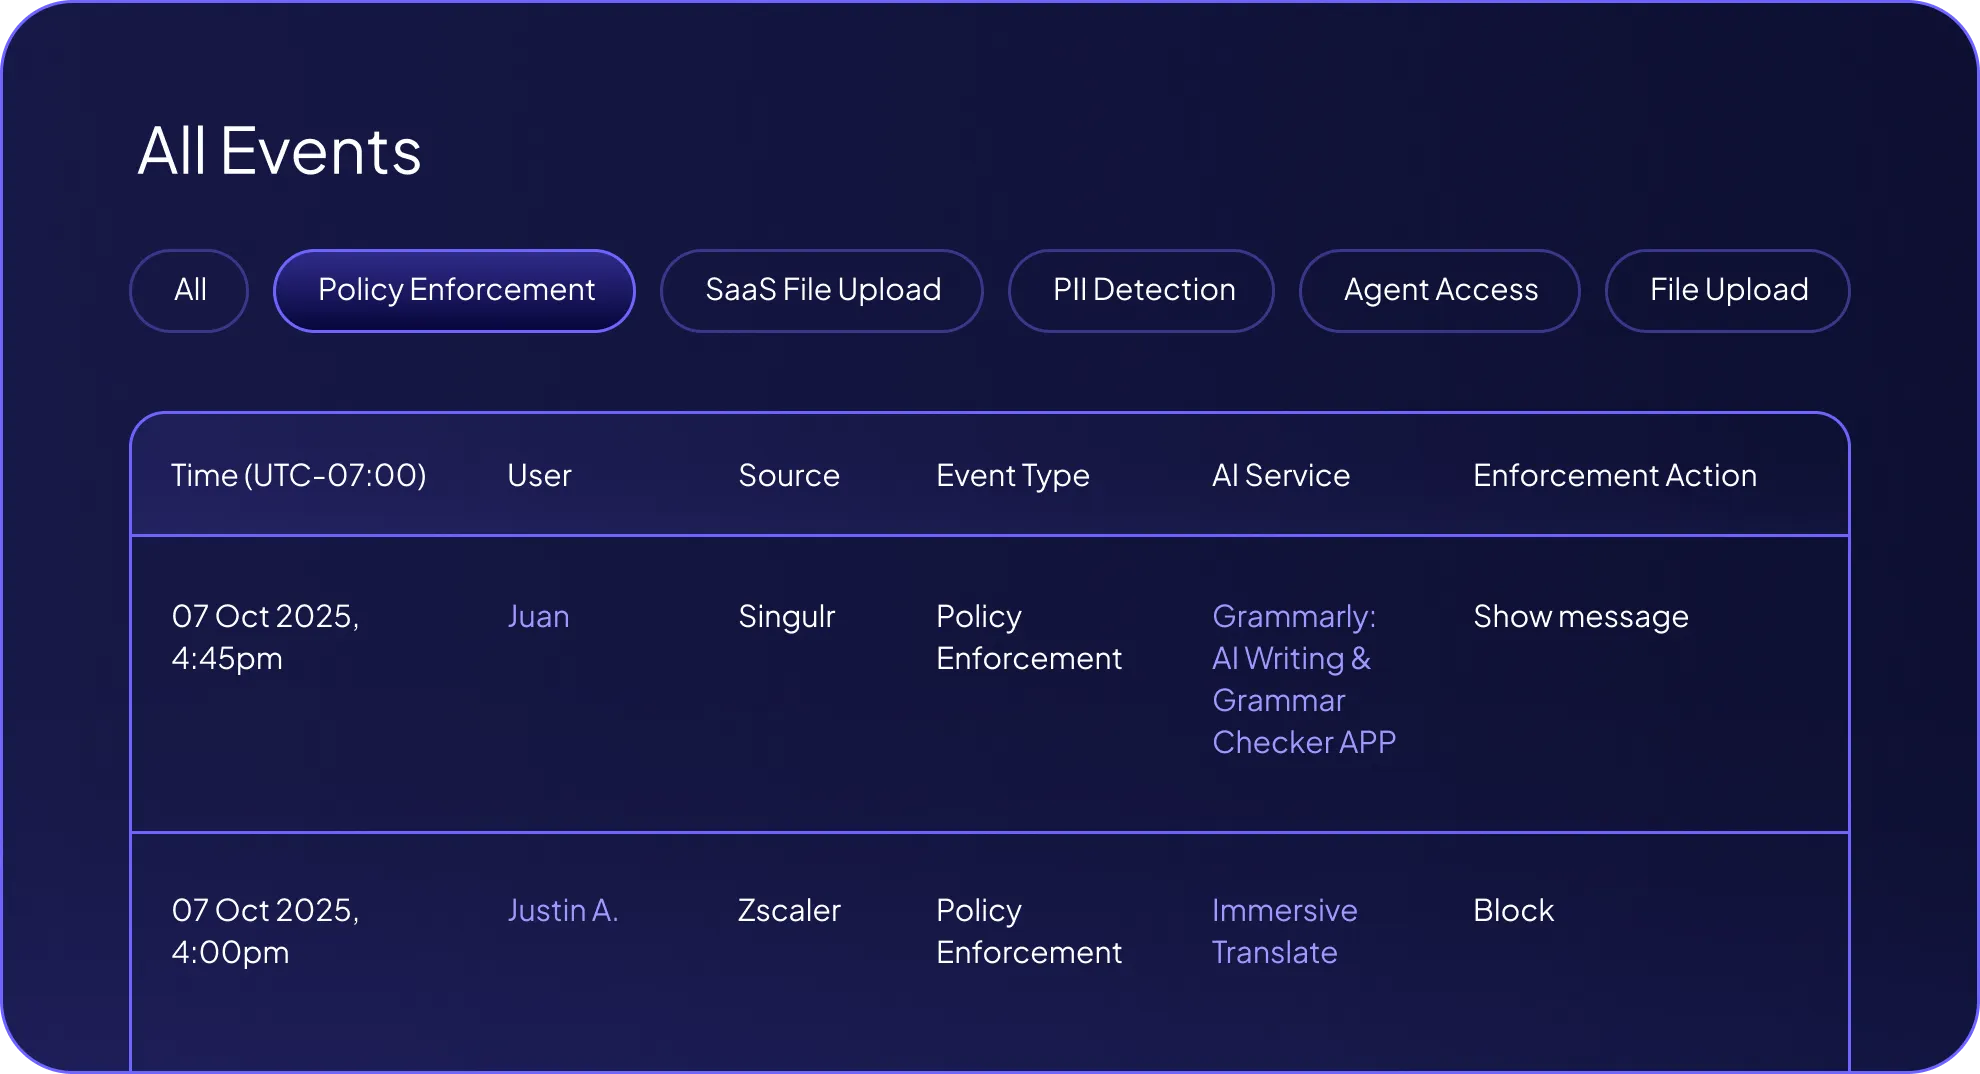View the Immersive Translate AI service
This screenshot has width=1980, height=1074.
click(1284, 931)
